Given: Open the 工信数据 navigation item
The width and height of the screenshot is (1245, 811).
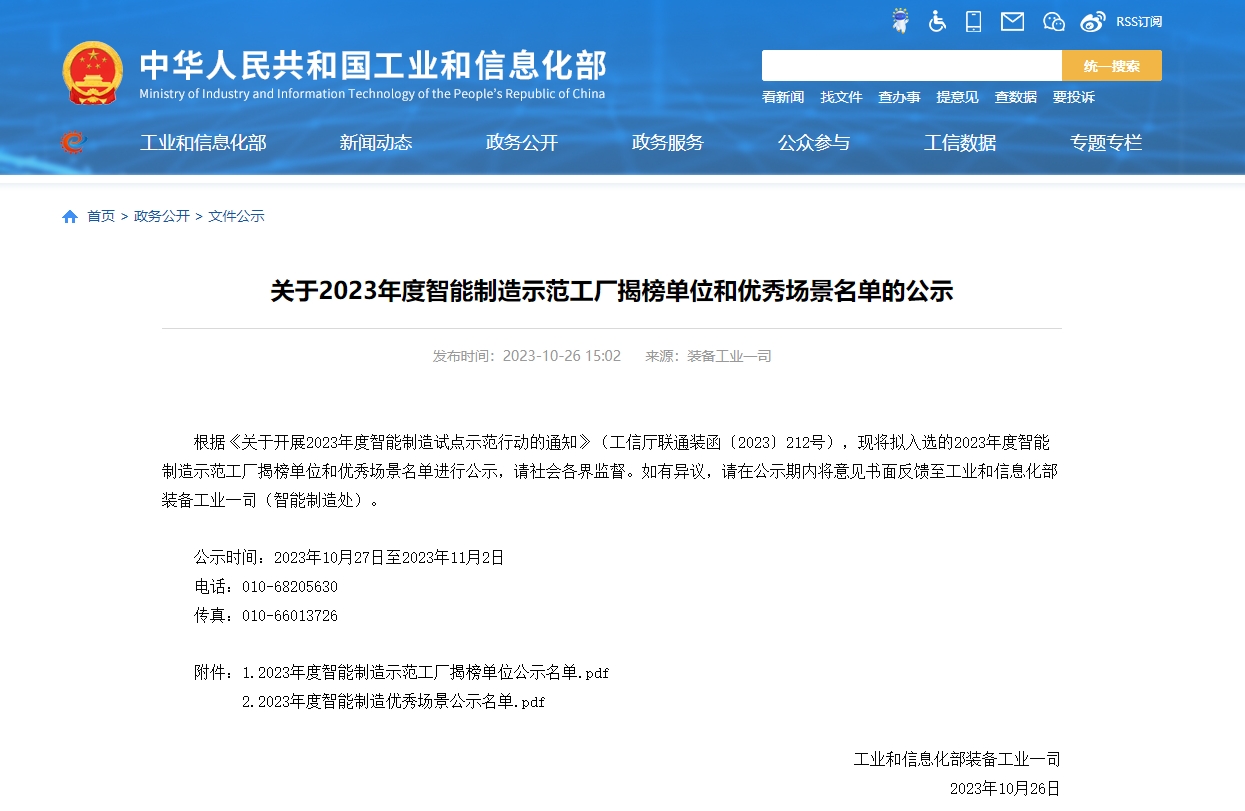Looking at the screenshot, I should click(959, 143).
